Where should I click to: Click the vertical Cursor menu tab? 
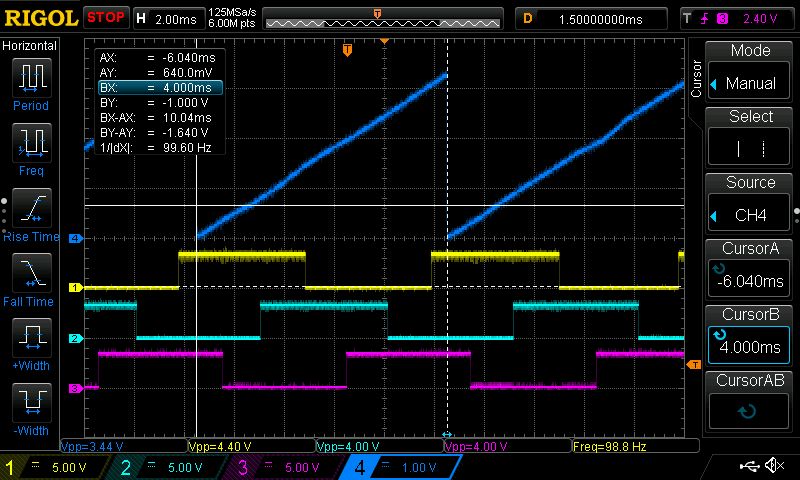pyautogui.click(x=696, y=79)
